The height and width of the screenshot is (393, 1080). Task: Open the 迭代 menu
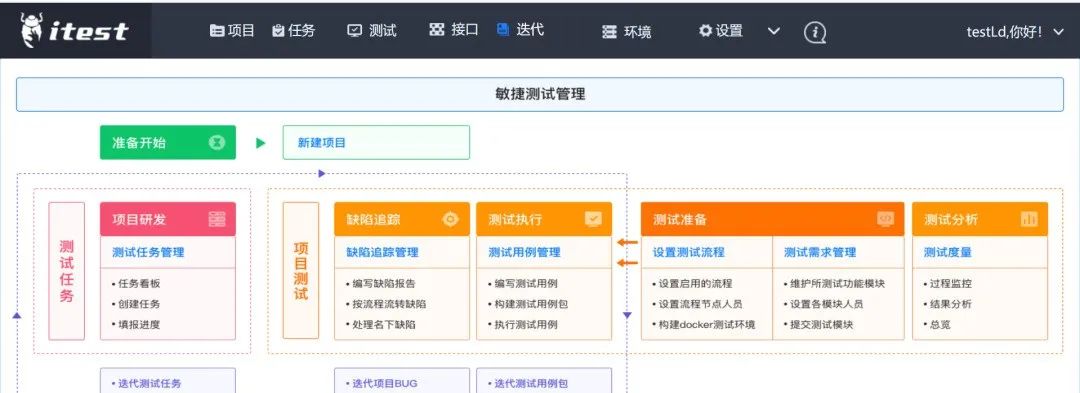coord(520,29)
